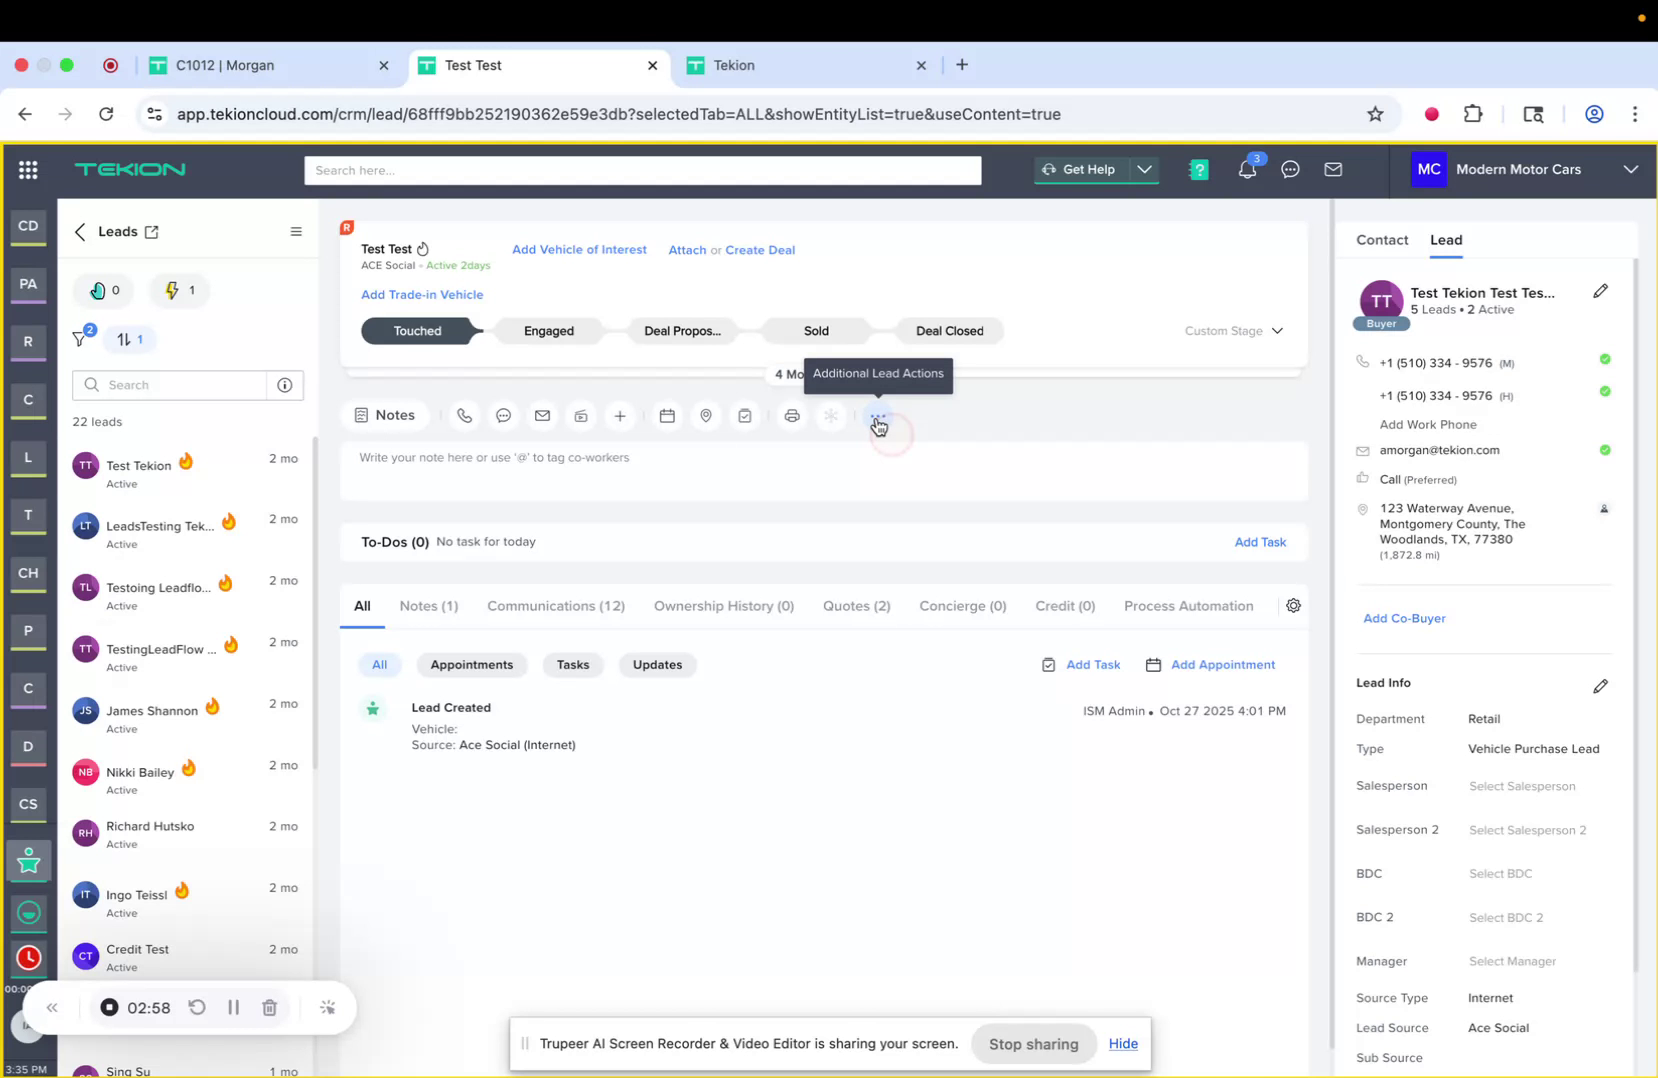Click the Add Co-Buyer link
Screen dimensions: 1658x1078
pyautogui.click(x=1404, y=618)
